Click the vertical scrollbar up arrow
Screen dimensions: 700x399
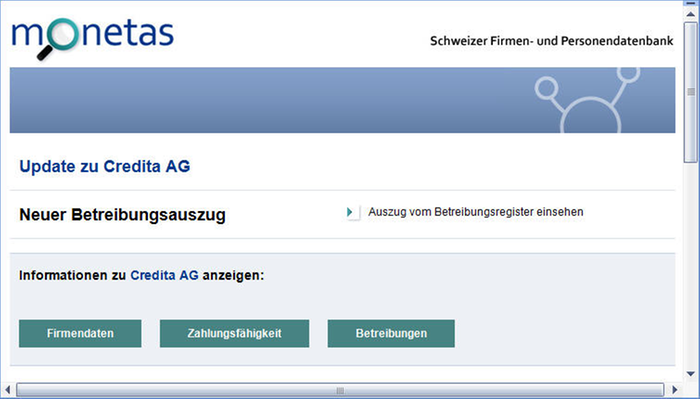click(691, 14)
